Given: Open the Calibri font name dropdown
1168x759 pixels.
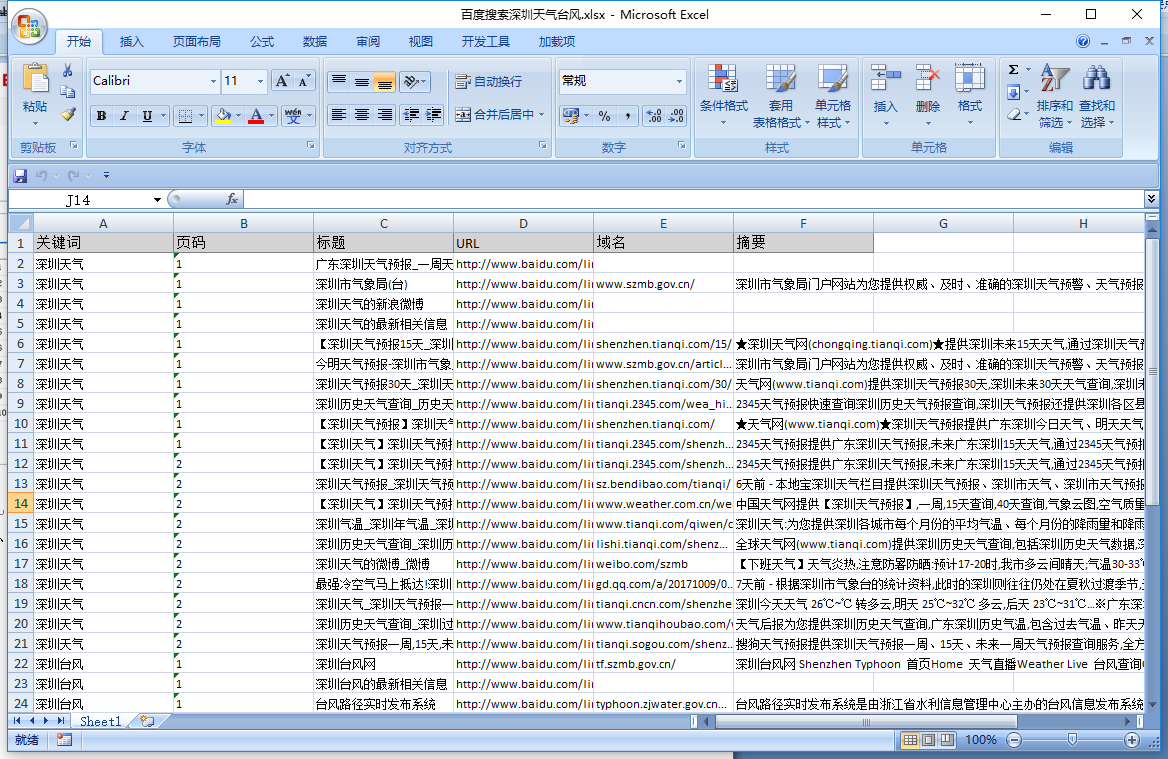Looking at the screenshot, I should (213, 81).
